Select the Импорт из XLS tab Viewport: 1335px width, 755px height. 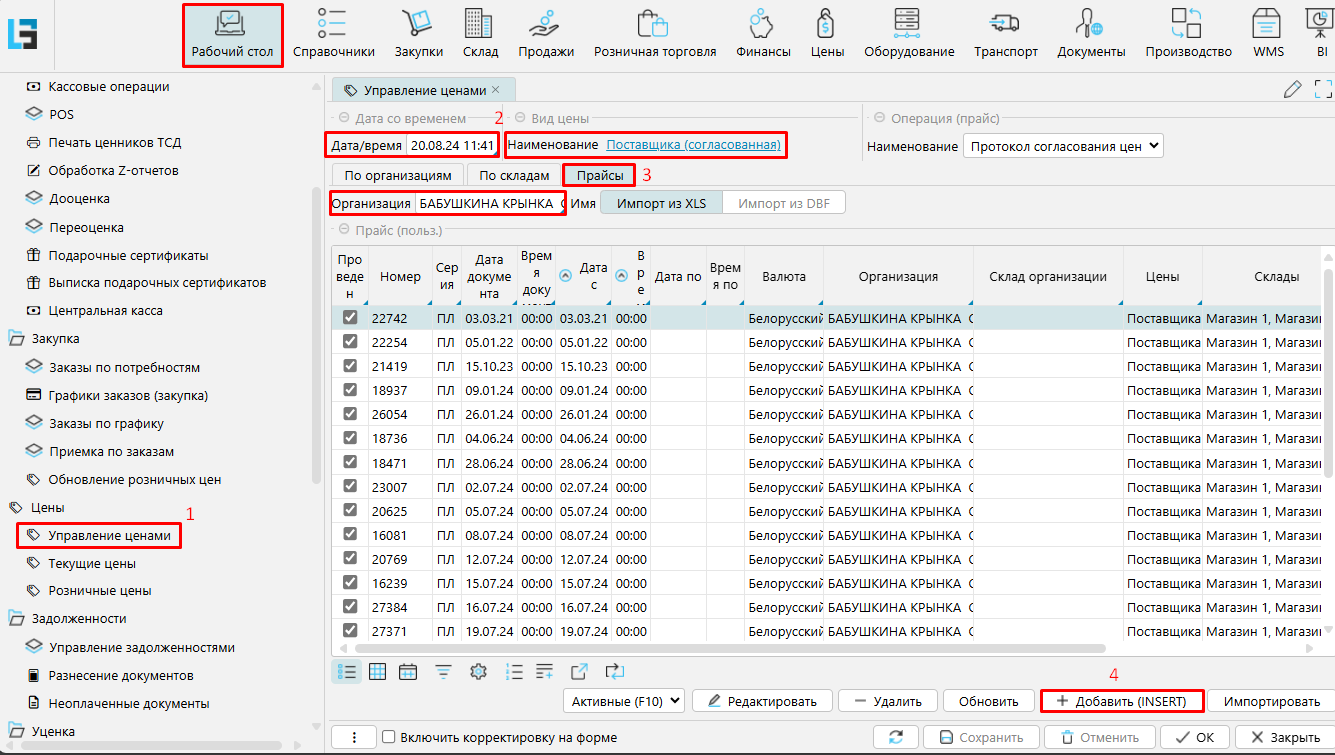pyautogui.click(x=661, y=203)
